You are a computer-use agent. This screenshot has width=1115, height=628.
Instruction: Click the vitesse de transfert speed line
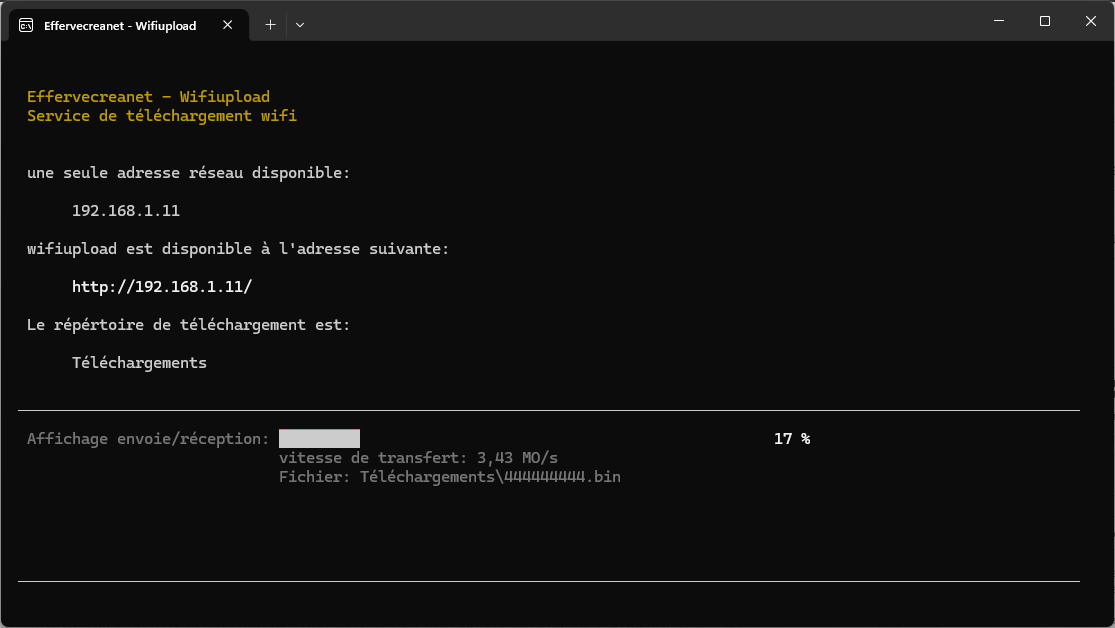[418, 458]
